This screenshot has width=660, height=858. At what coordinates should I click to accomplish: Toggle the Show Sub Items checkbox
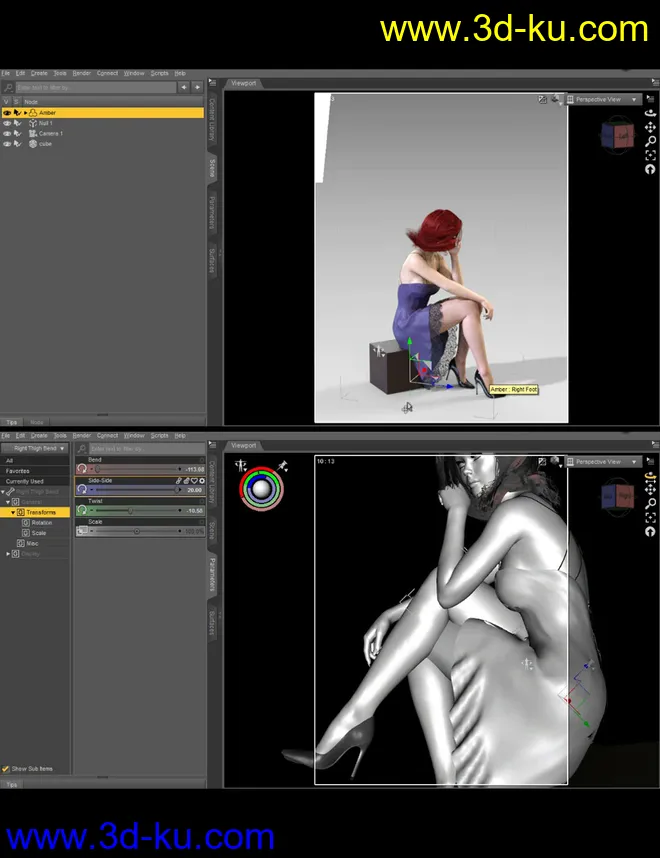coord(6,769)
